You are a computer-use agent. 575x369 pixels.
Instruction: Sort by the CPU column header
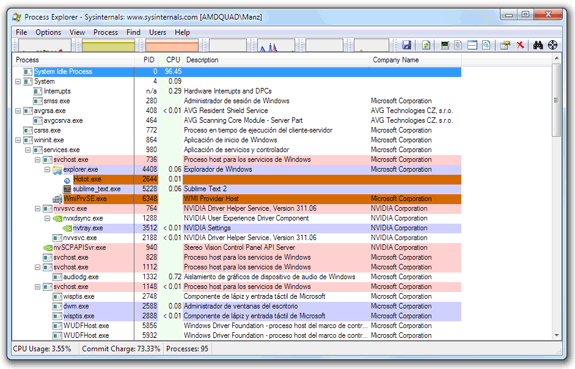coord(171,60)
